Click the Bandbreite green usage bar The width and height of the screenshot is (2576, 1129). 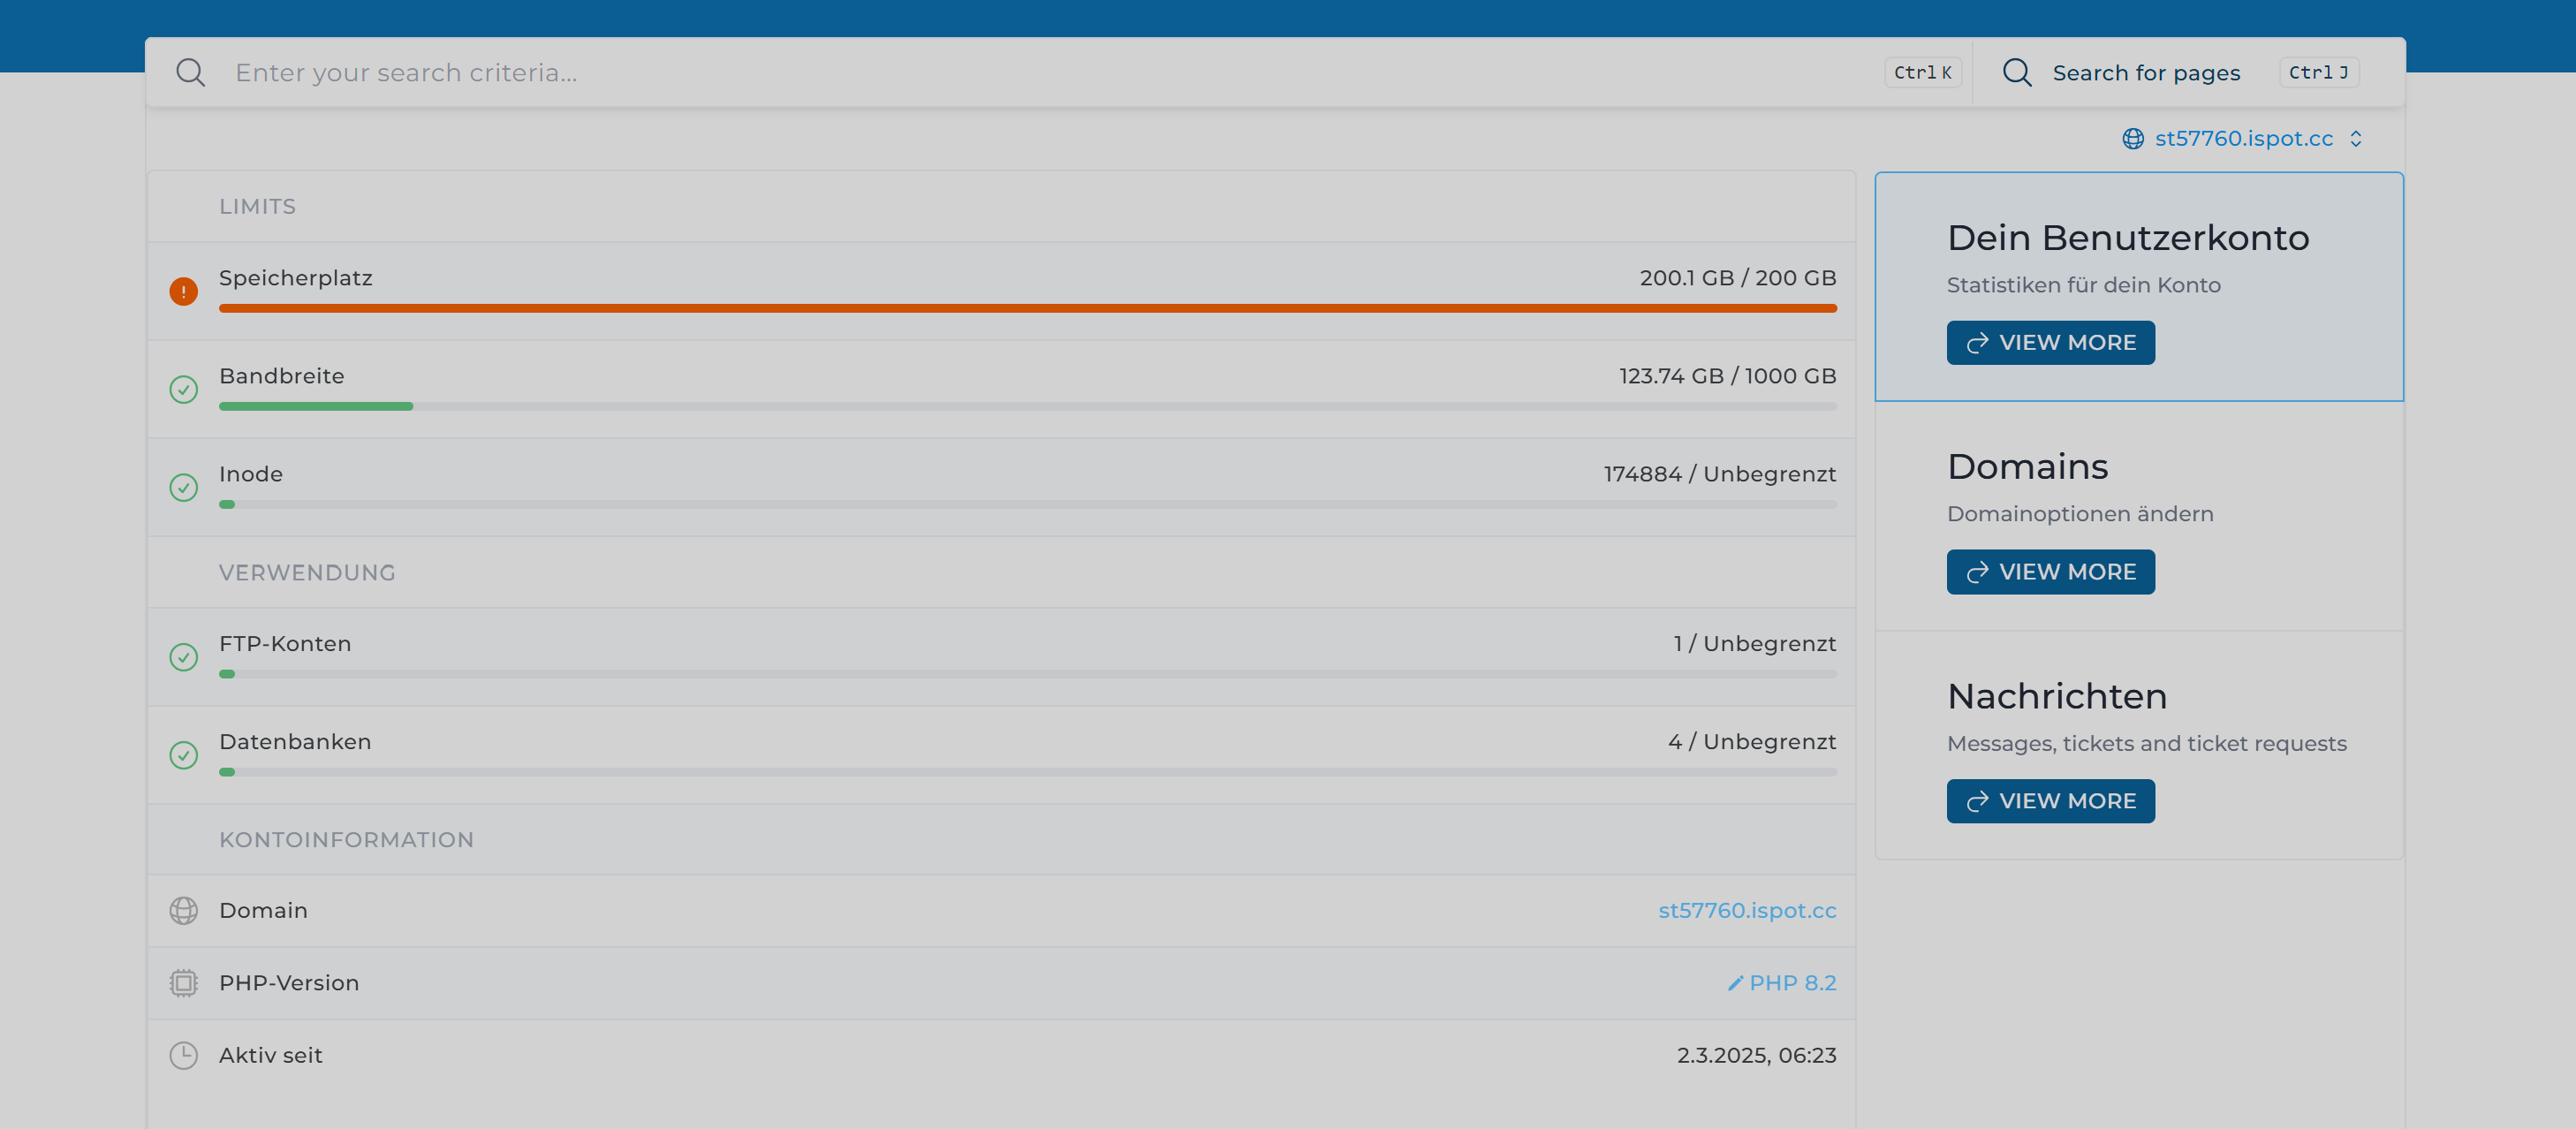point(316,406)
